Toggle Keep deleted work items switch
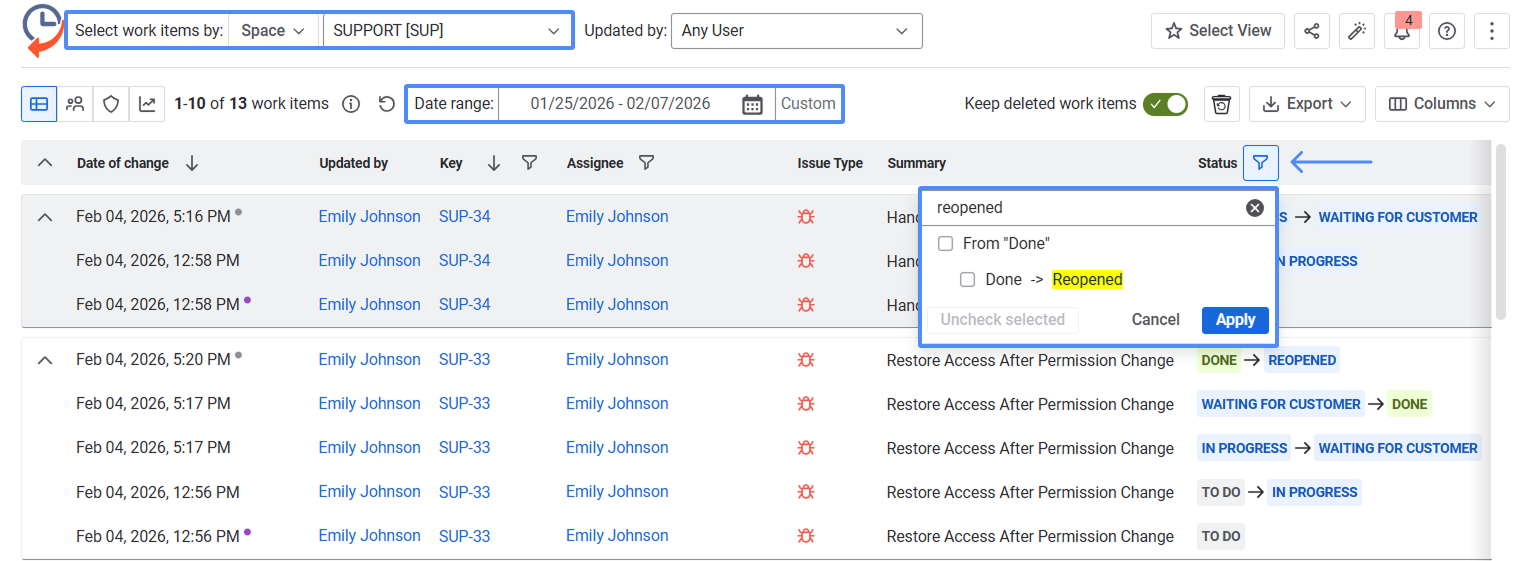Screen dimensions: 1523x561 (x=1165, y=104)
